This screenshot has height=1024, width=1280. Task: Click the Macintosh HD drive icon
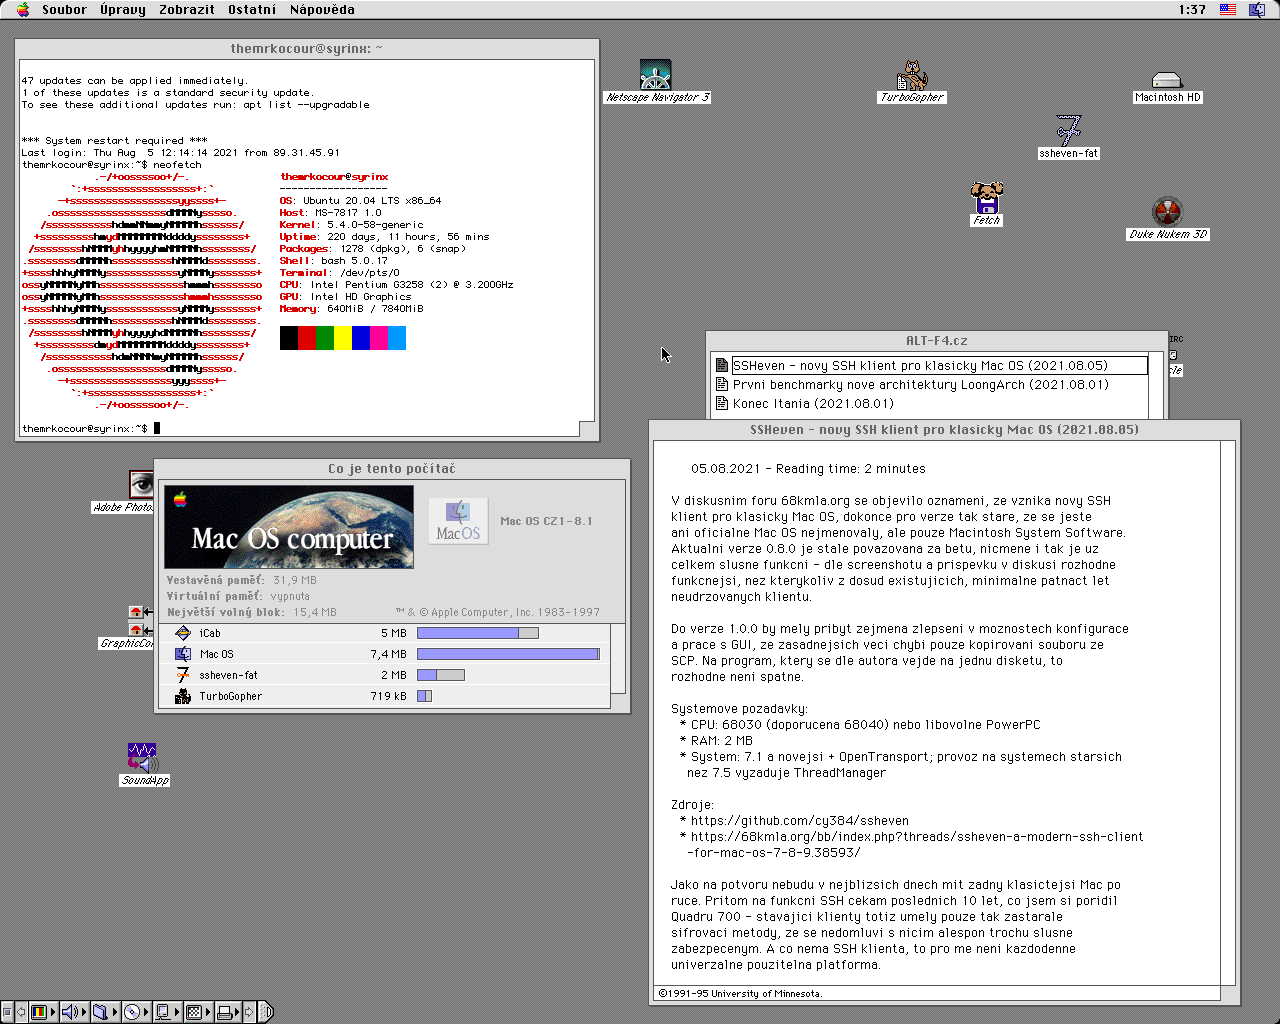1167,80
